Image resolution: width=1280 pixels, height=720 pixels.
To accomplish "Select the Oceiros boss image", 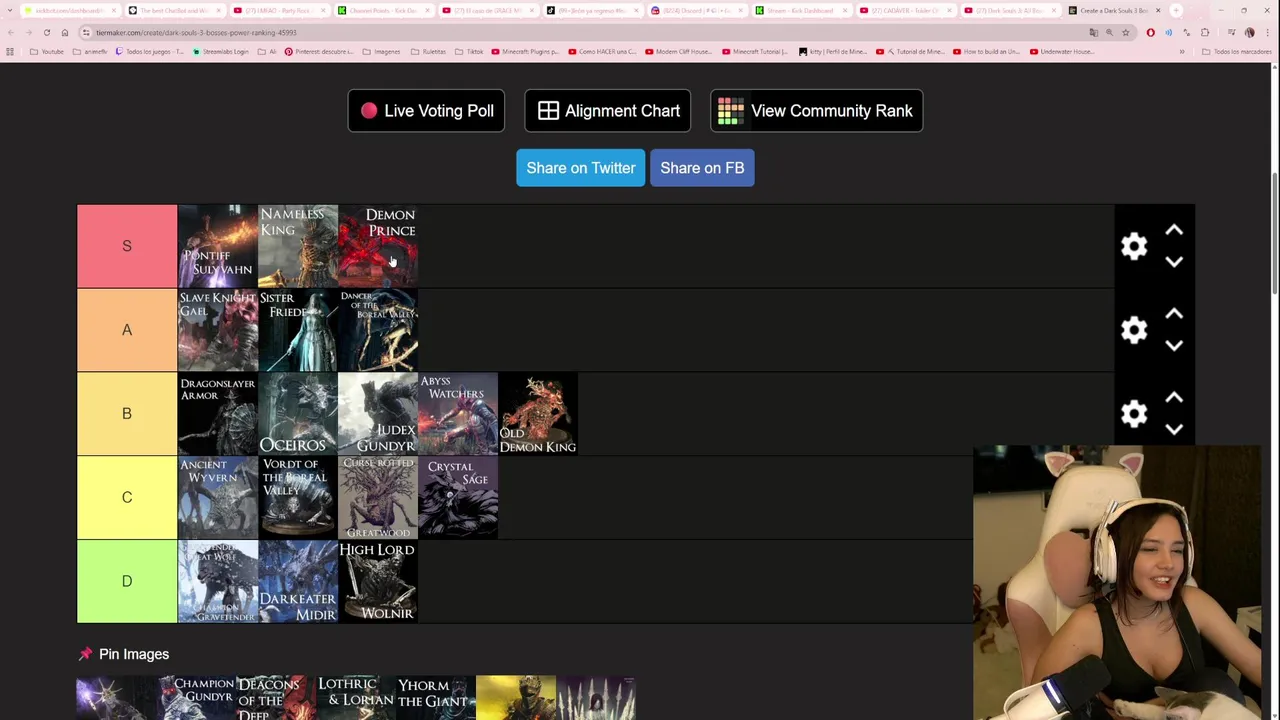I will (298, 414).
